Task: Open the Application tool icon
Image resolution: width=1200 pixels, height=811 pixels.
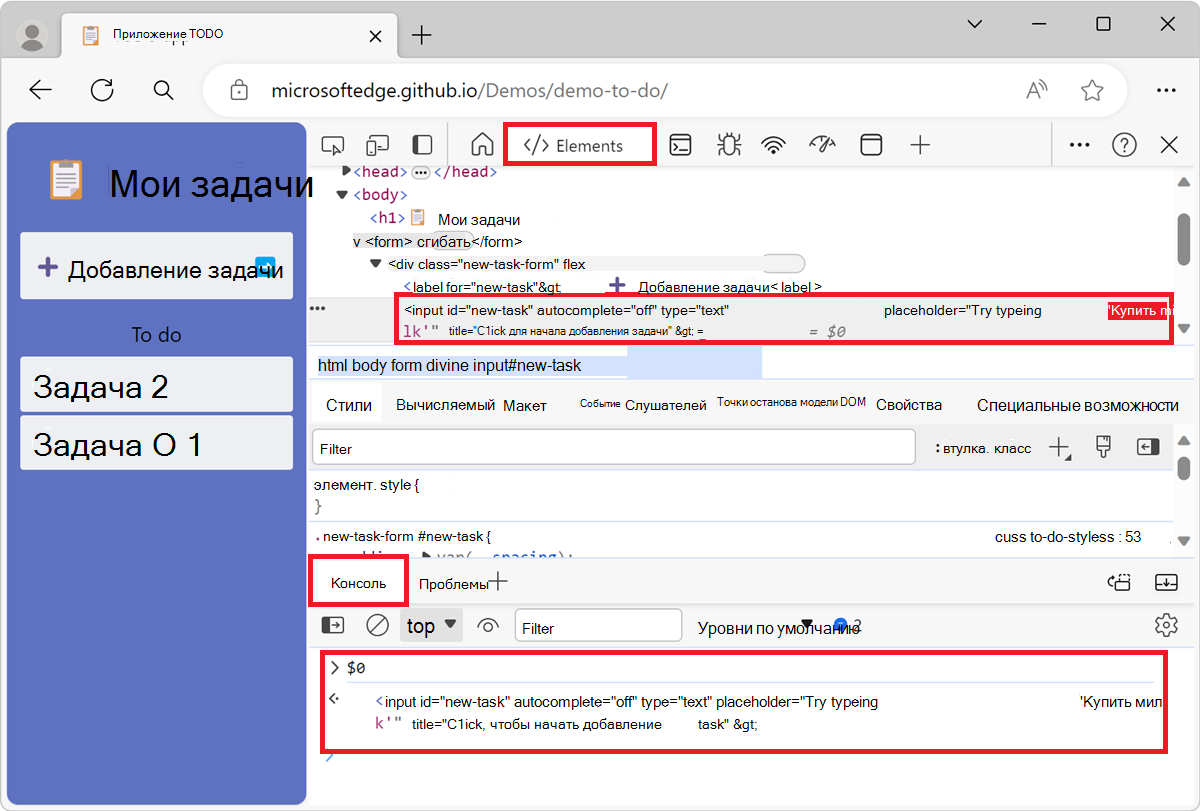Action: (872, 145)
